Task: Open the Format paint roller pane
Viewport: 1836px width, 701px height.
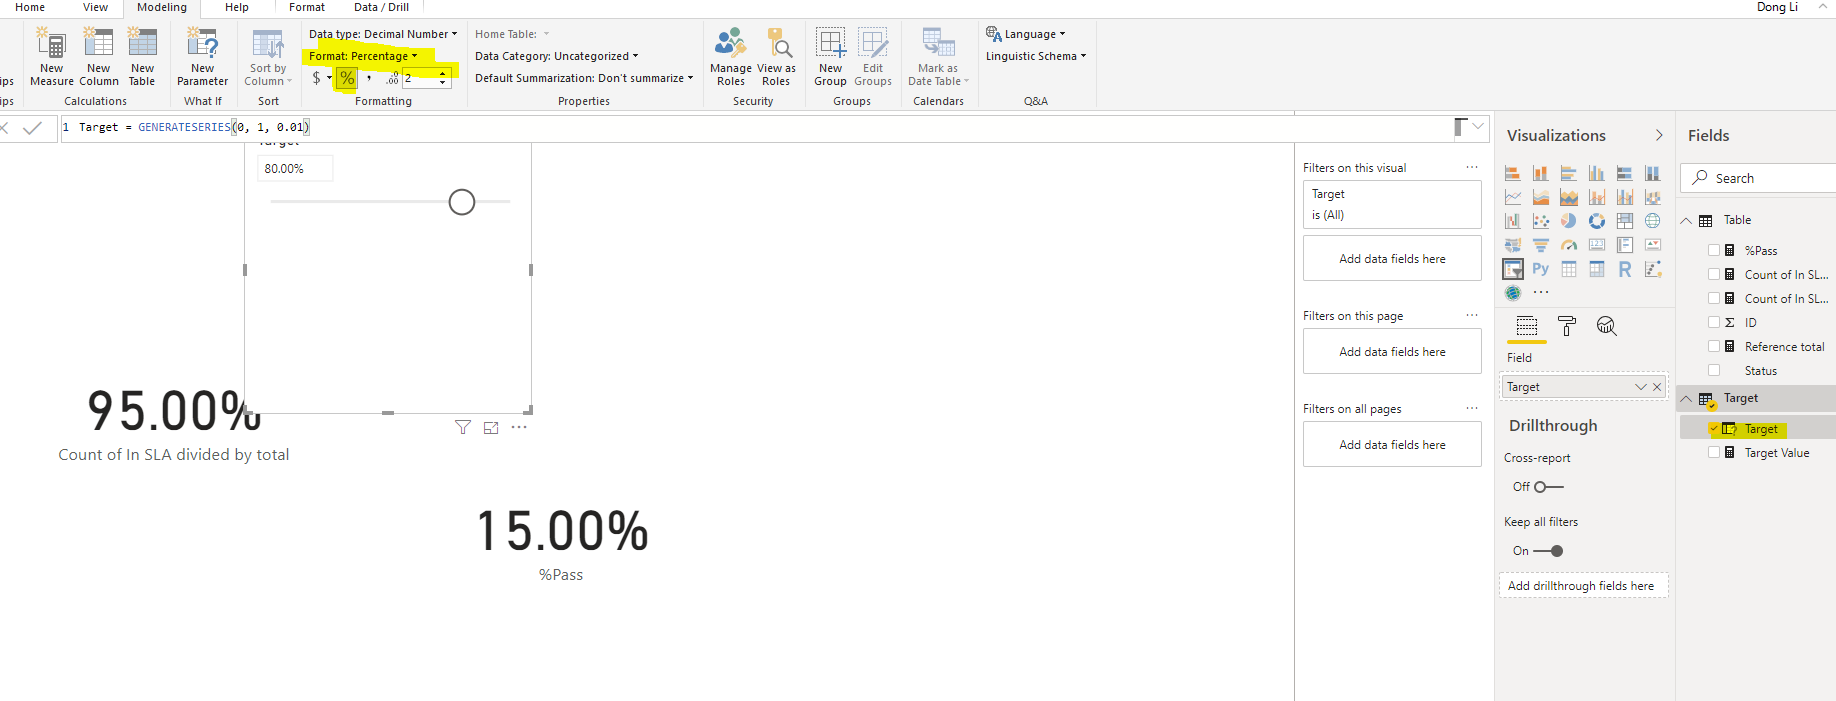Action: tap(1567, 326)
